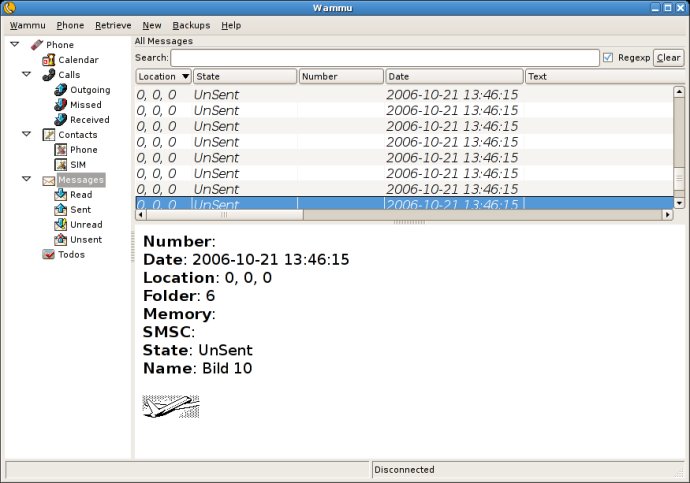Viewport: 690px width, 483px height.
Task: Sort messages by Date column header
Action: (x=454, y=76)
